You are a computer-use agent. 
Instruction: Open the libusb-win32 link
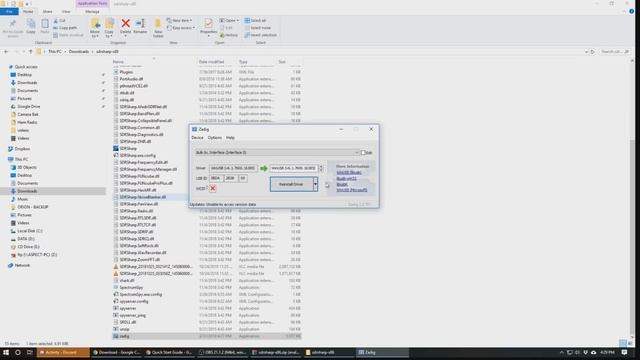[346, 179]
